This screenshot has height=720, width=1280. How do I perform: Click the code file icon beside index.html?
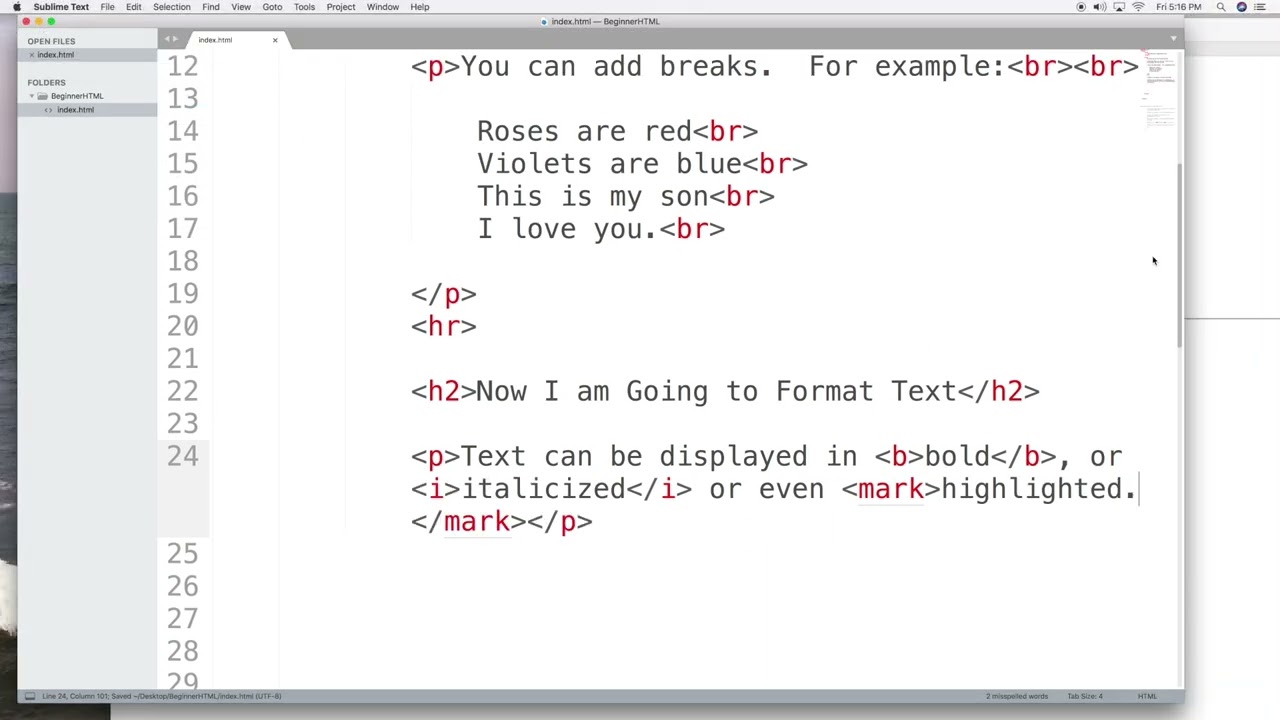(48, 110)
